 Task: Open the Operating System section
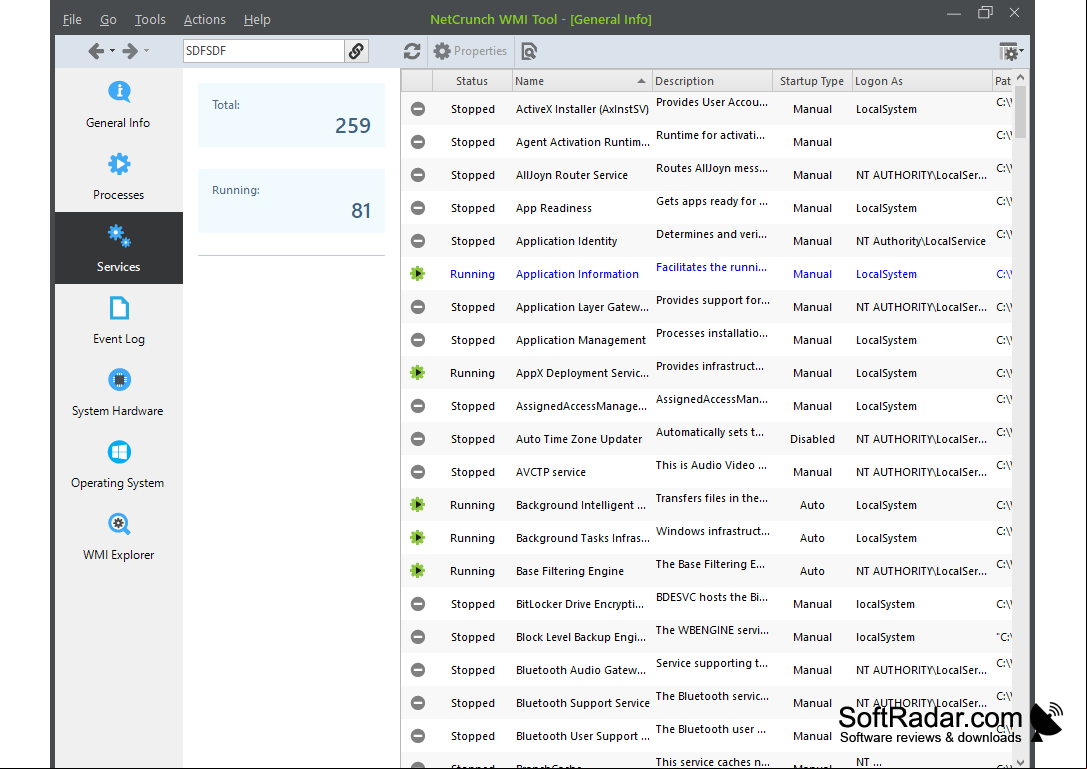click(x=119, y=465)
